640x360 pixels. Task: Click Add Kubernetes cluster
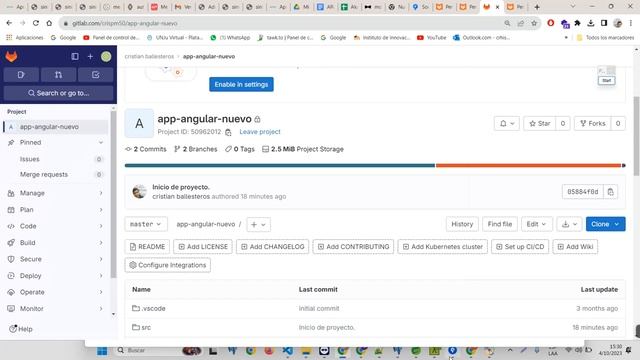pyautogui.click(x=442, y=247)
